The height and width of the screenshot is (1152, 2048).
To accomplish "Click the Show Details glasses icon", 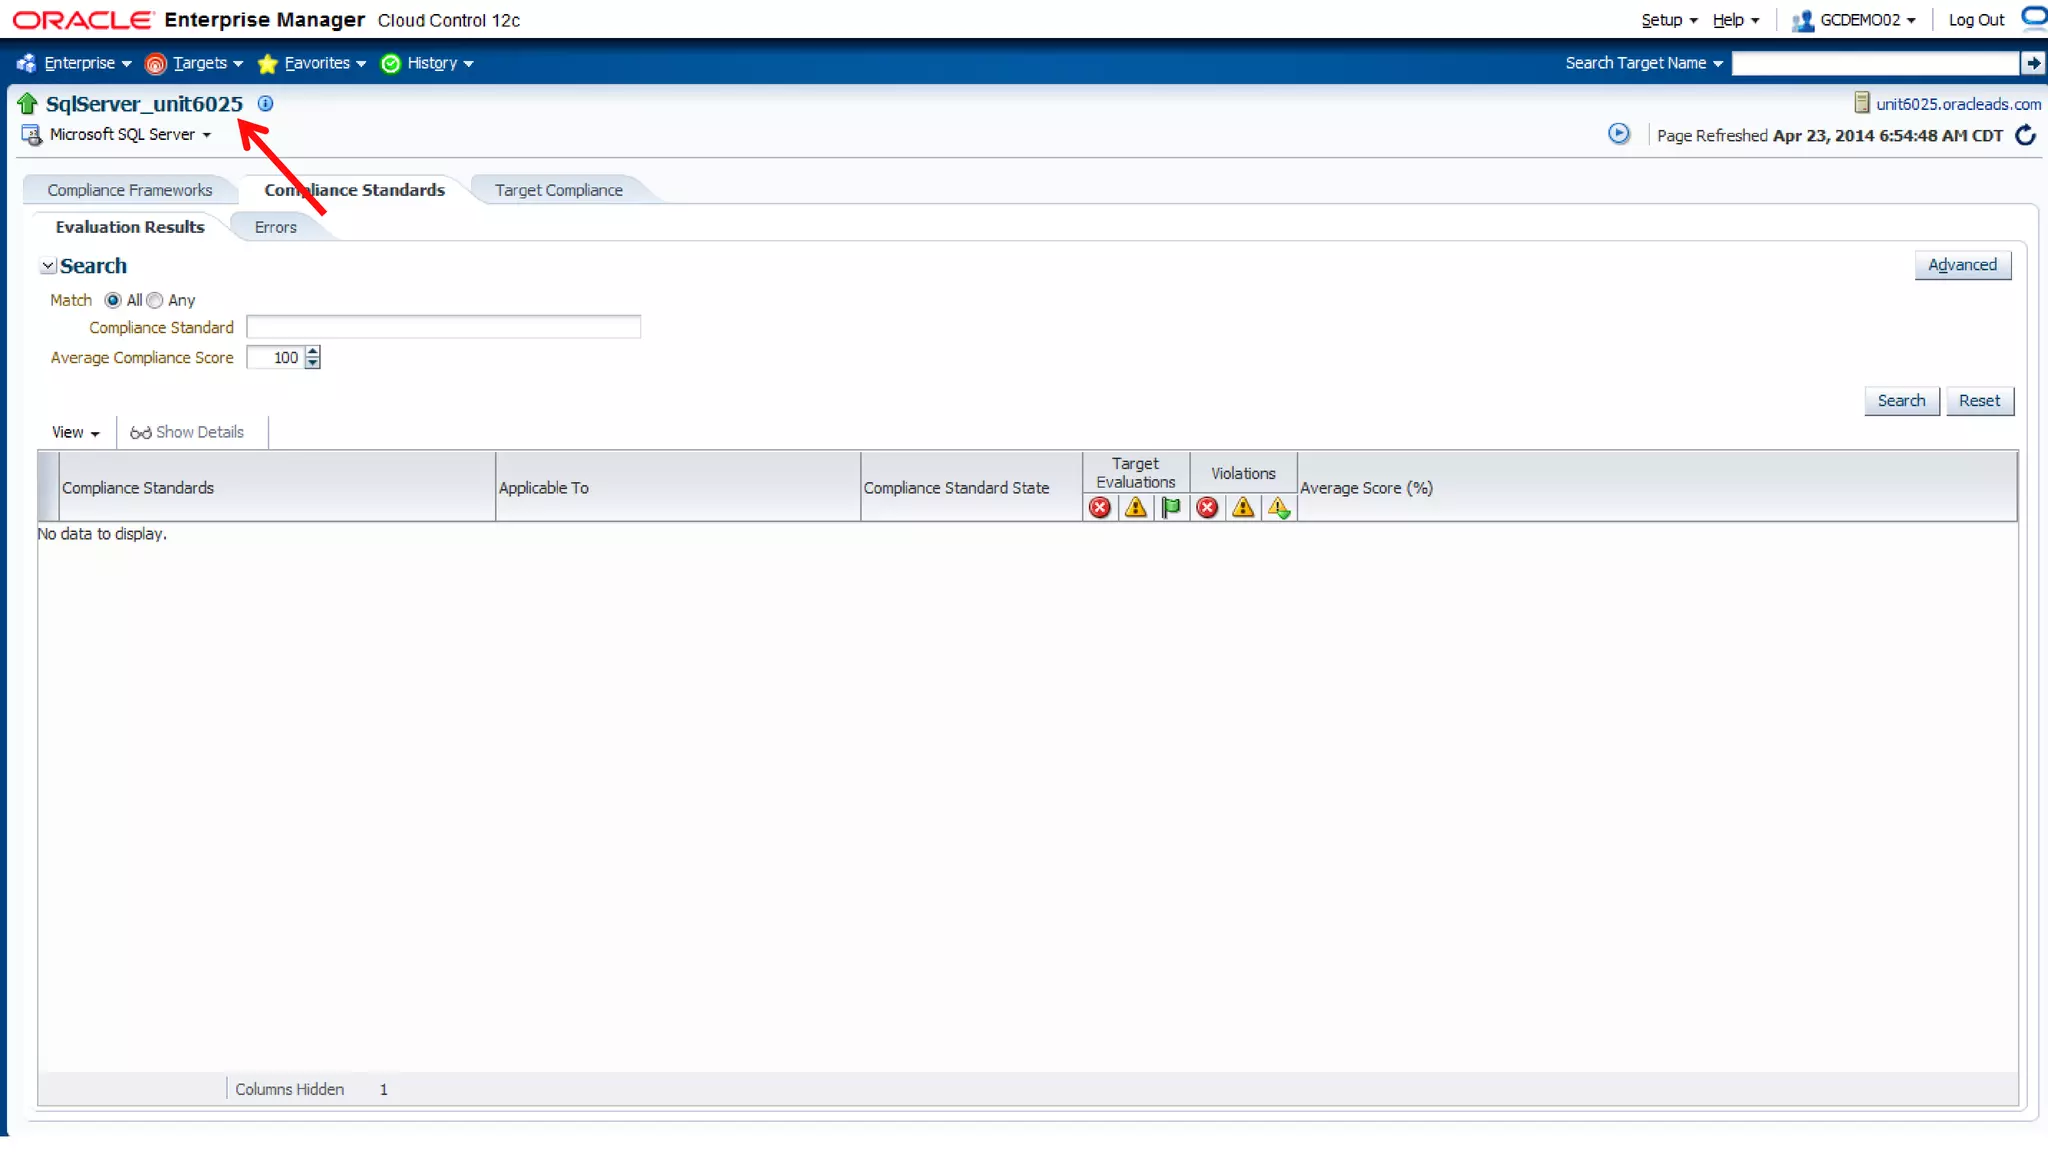I will click(x=140, y=433).
